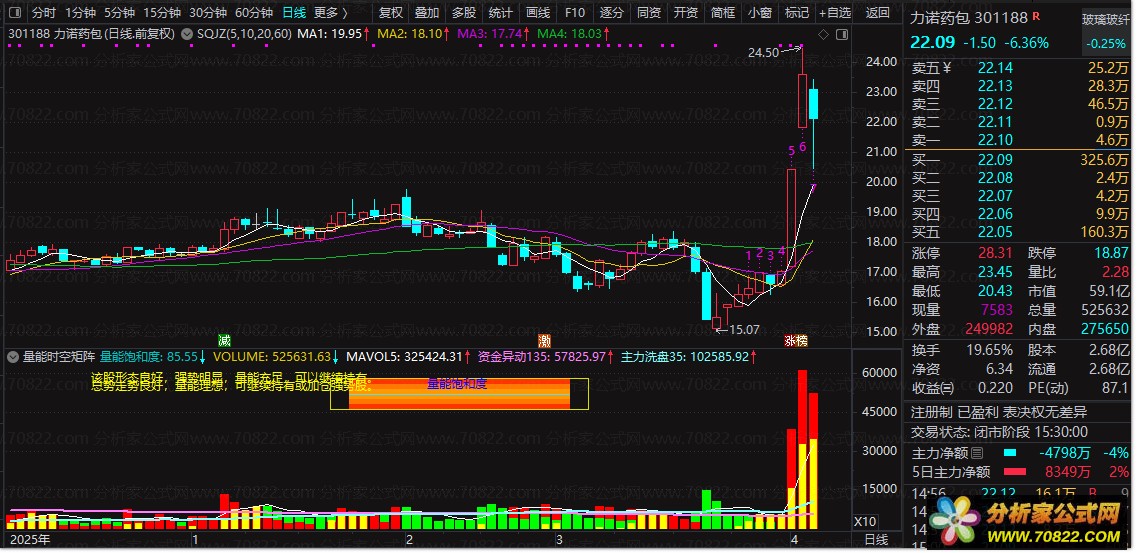The width and height of the screenshot is (1137, 553).
Task: Click the 买一 price 22.09
Action: click(995, 160)
